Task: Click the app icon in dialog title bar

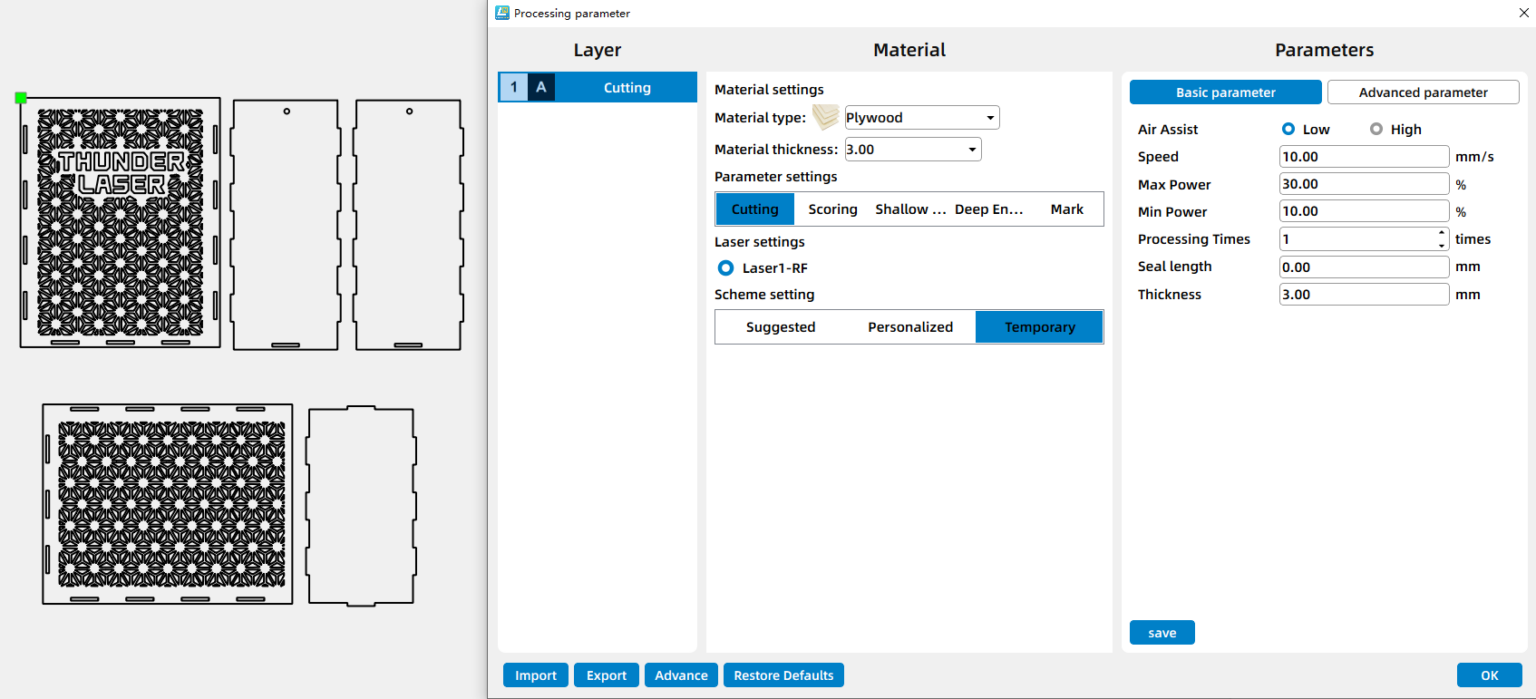Action: point(502,13)
